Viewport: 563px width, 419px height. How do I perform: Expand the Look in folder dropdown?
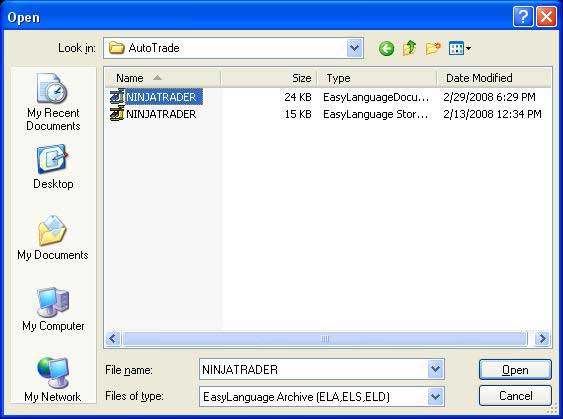point(354,48)
